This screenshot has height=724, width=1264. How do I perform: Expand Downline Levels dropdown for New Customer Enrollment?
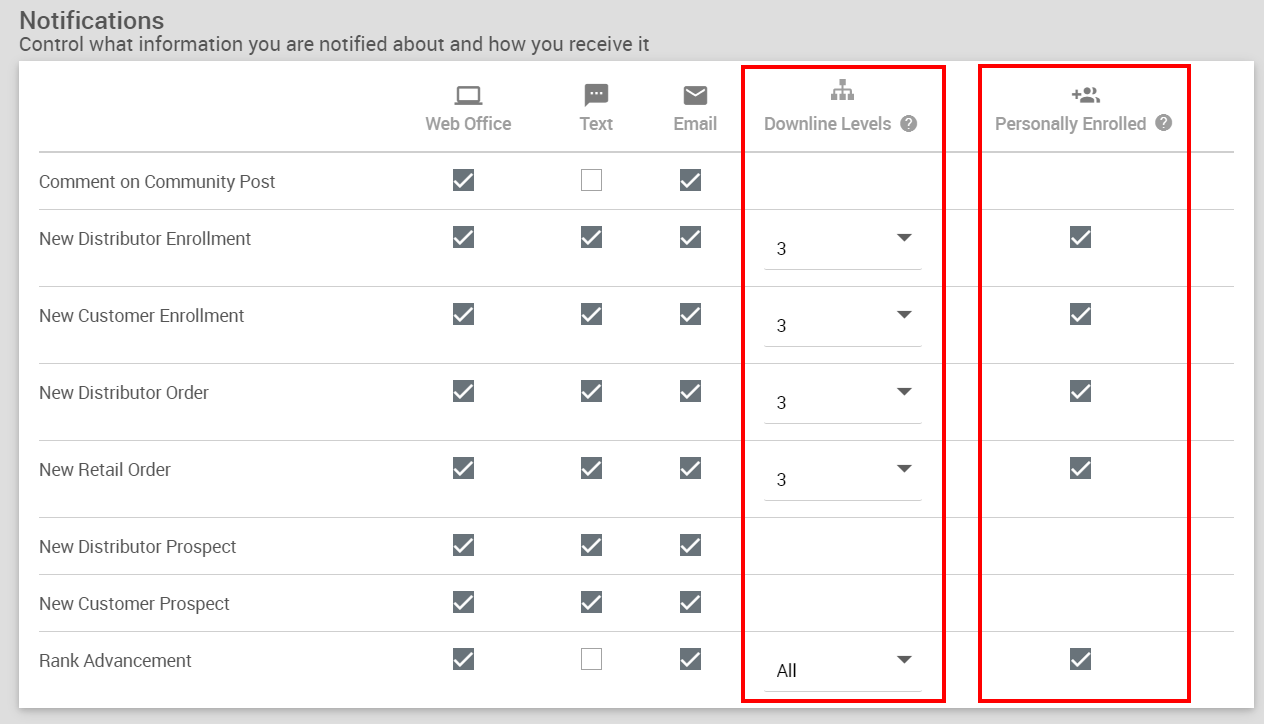click(x=842, y=324)
